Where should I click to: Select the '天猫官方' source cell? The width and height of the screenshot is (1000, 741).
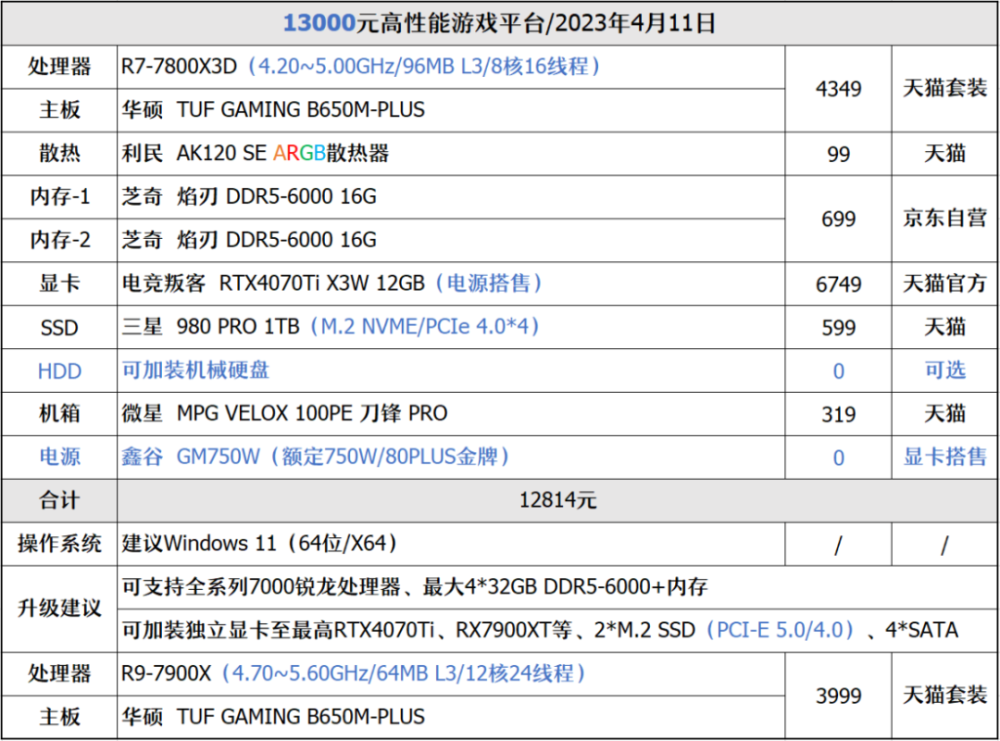pyautogui.click(x=945, y=284)
